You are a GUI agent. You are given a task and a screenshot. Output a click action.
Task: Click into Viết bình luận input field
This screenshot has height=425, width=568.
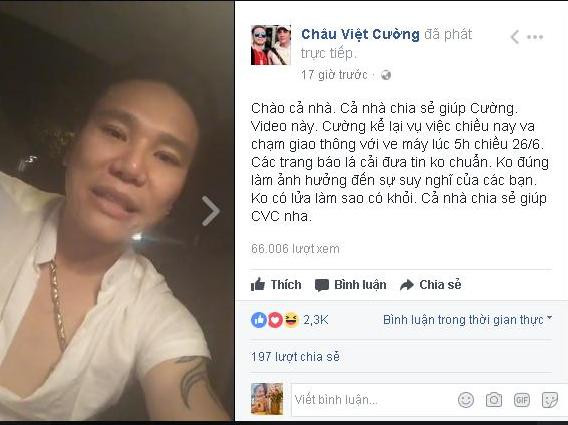click(x=373, y=400)
